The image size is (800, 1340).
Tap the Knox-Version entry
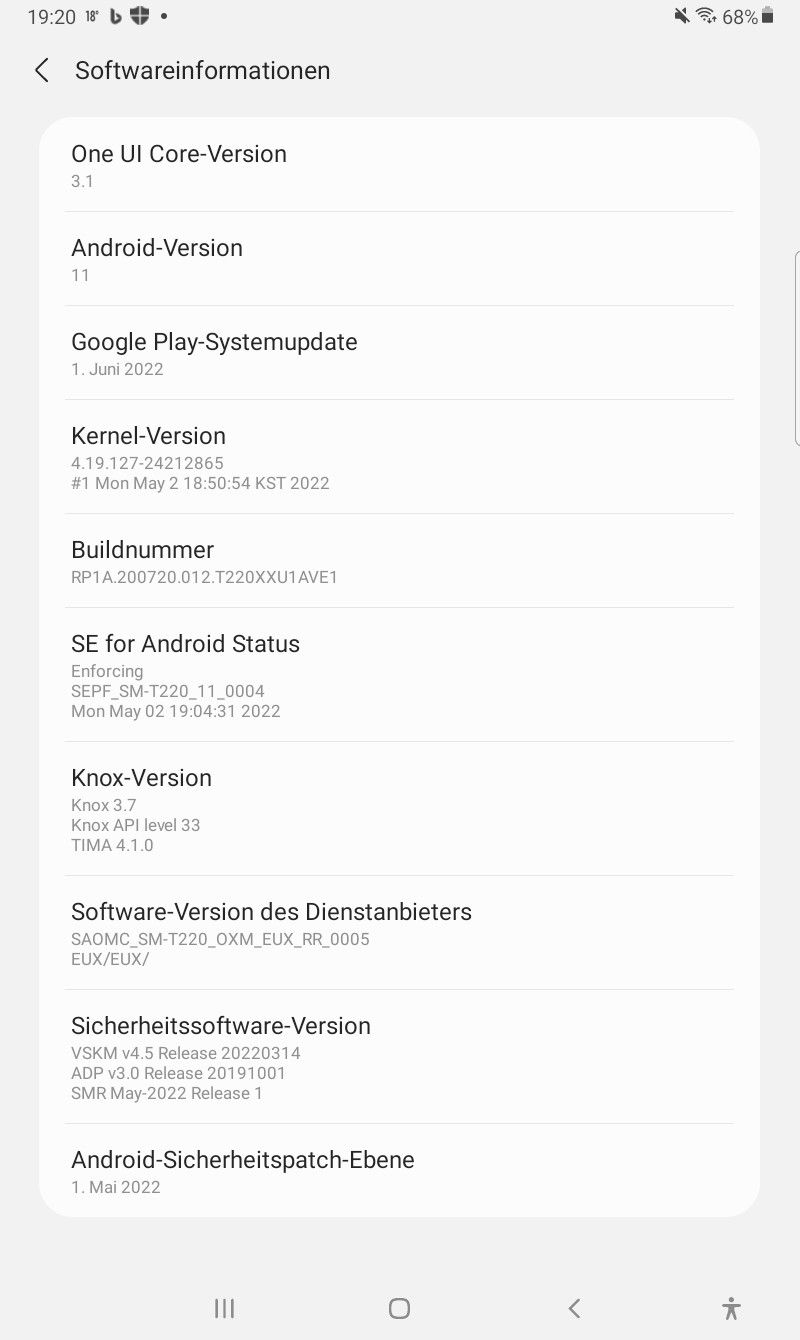click(x=400, y=809)
